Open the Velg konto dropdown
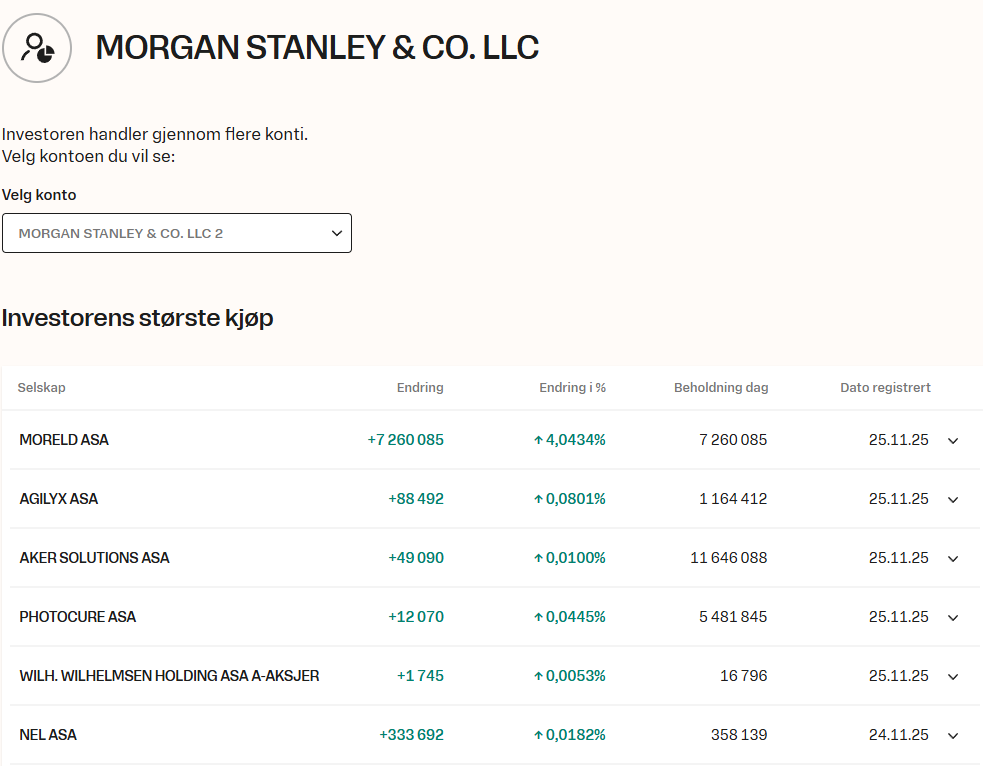 pyautogui.click(x=177, y=233)
